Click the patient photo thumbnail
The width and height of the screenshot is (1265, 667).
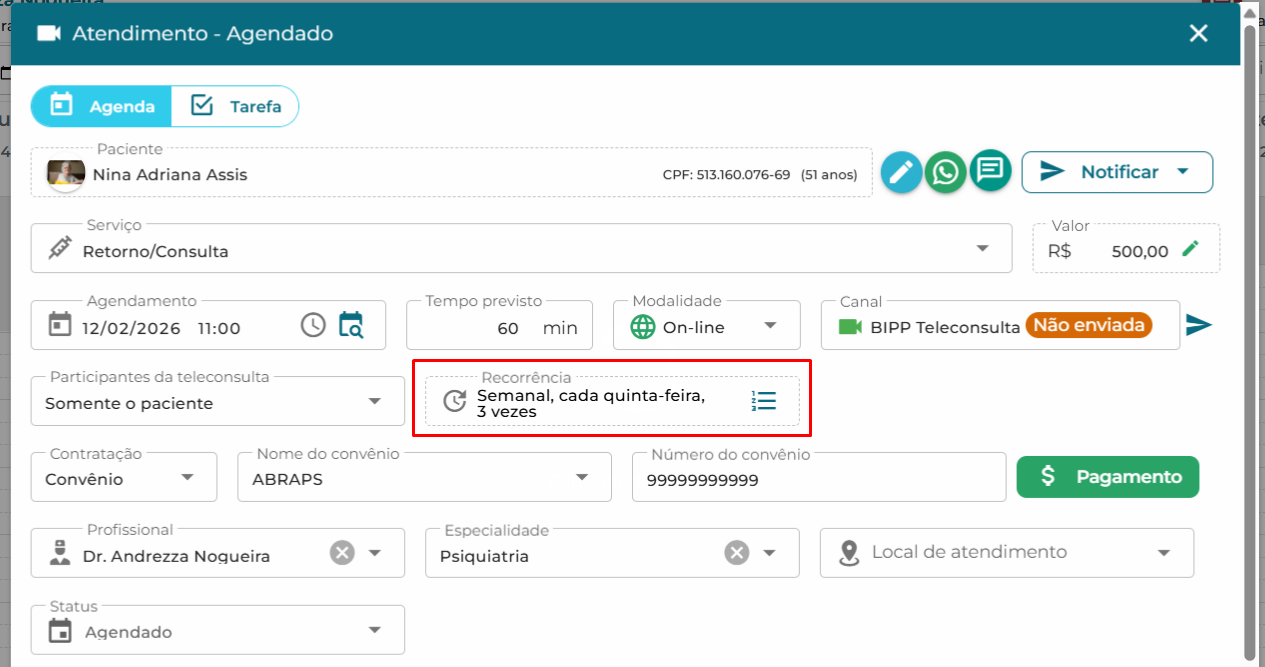(67, 174)
